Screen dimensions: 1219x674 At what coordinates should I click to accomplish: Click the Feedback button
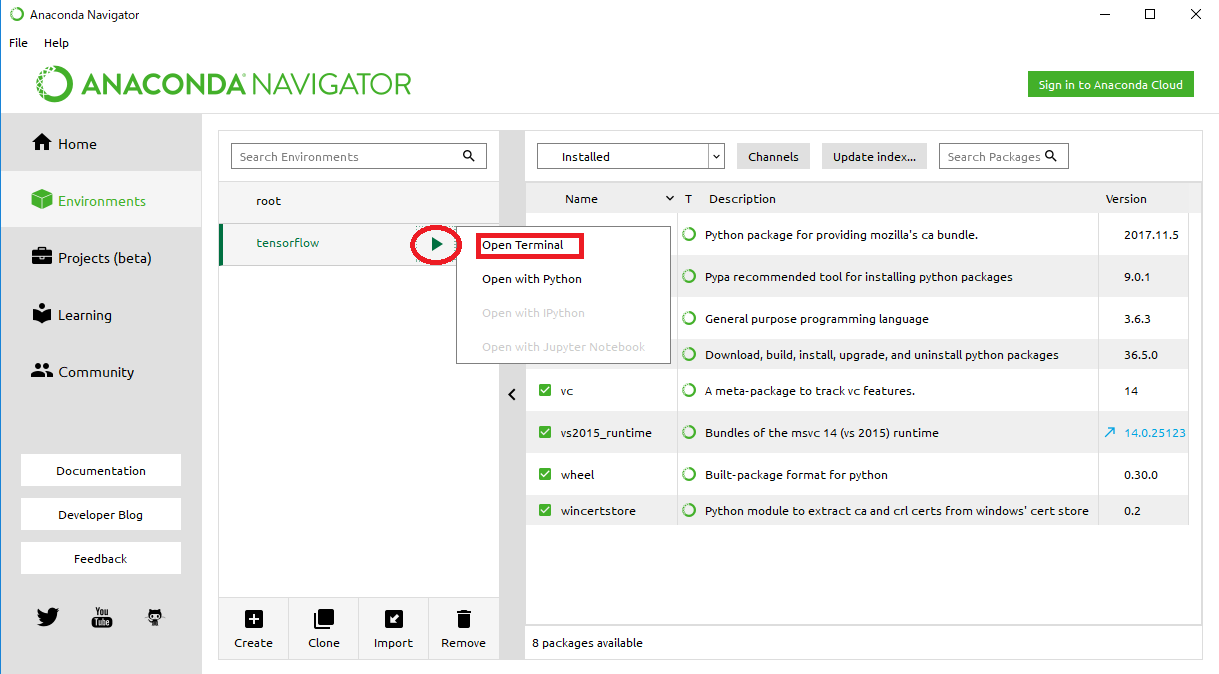pos(101,558)
